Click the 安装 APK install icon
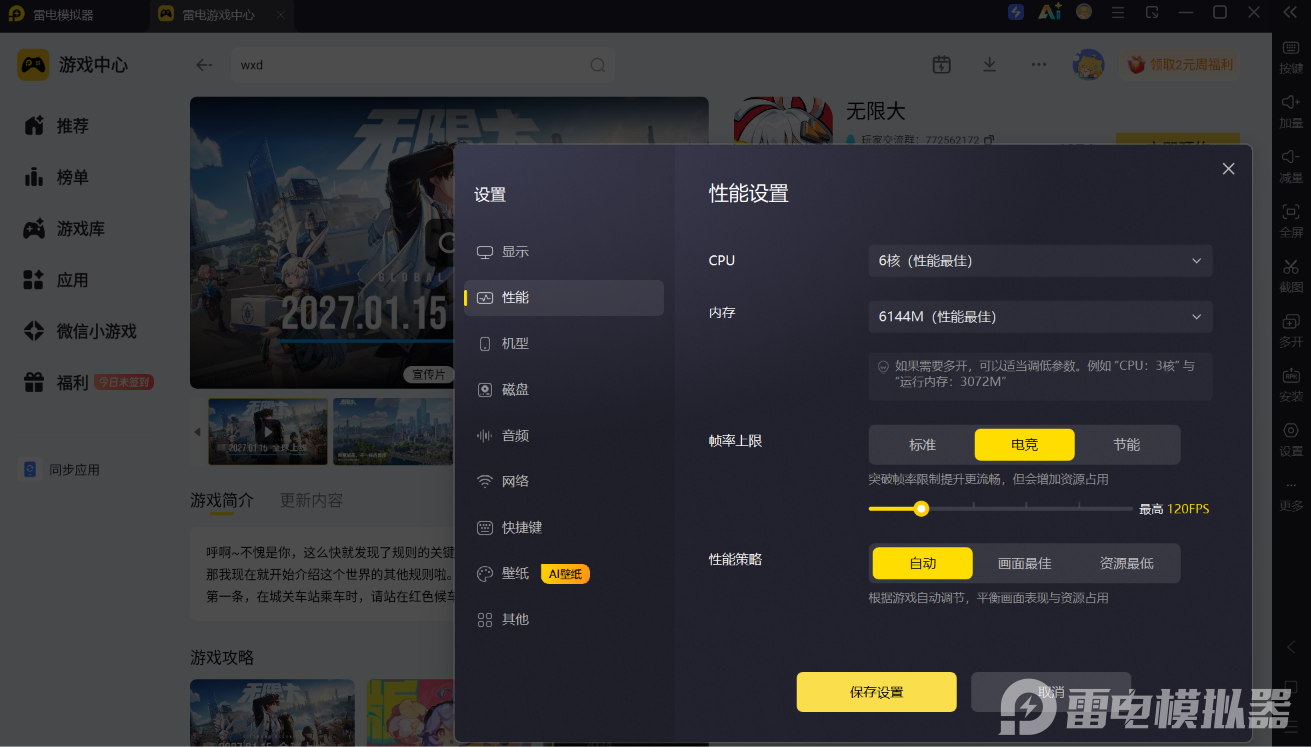Image resolution: width=1311 pixels, height=747 pixels. coord(1291,376)
